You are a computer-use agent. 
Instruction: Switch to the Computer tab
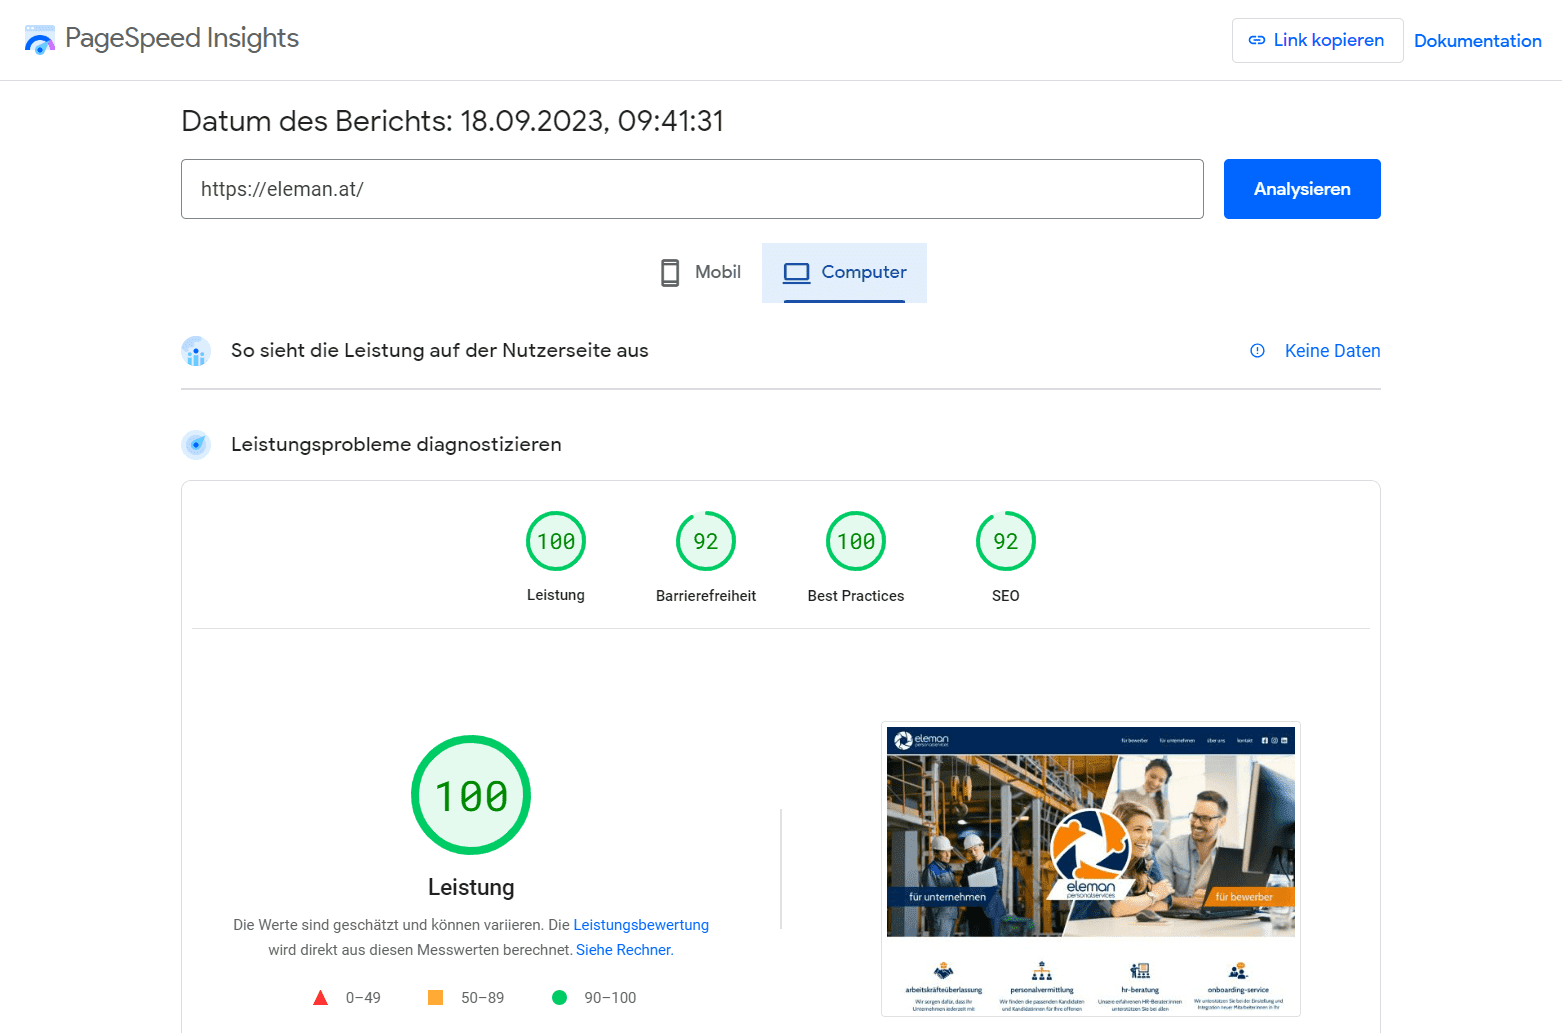(x=844, y=272)
